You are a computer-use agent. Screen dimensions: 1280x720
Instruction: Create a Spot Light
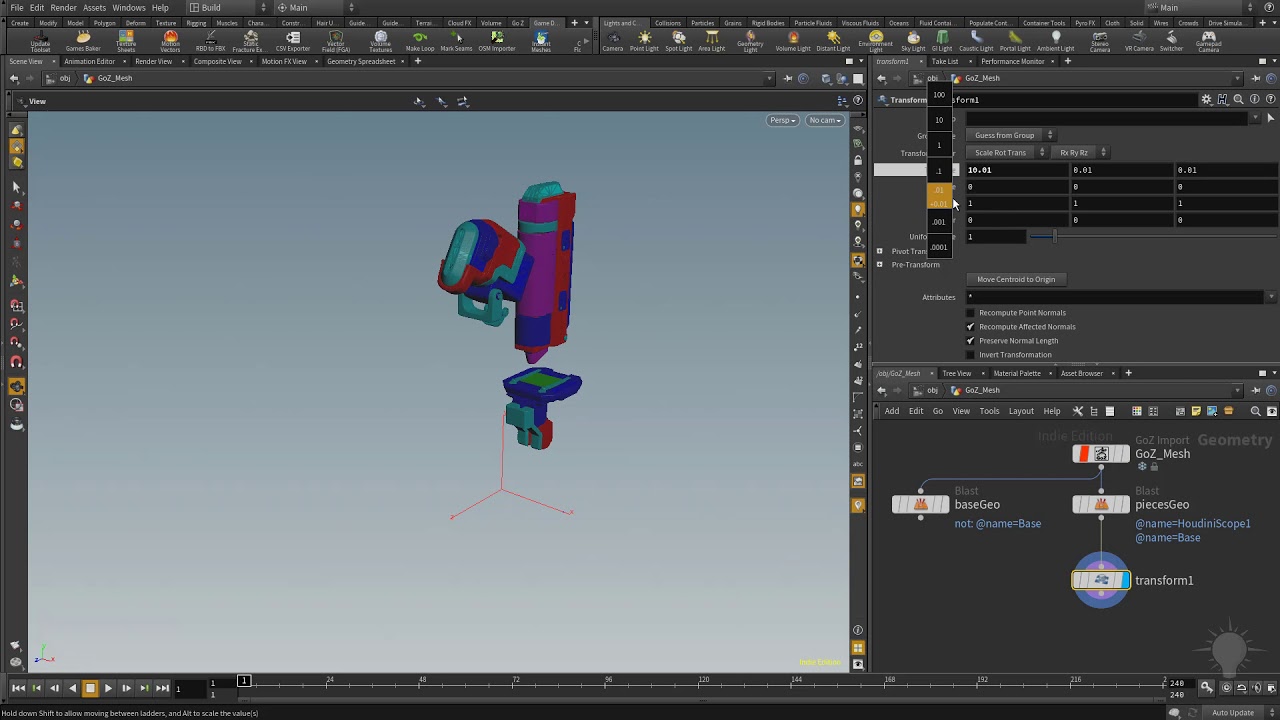coord(678,41)
